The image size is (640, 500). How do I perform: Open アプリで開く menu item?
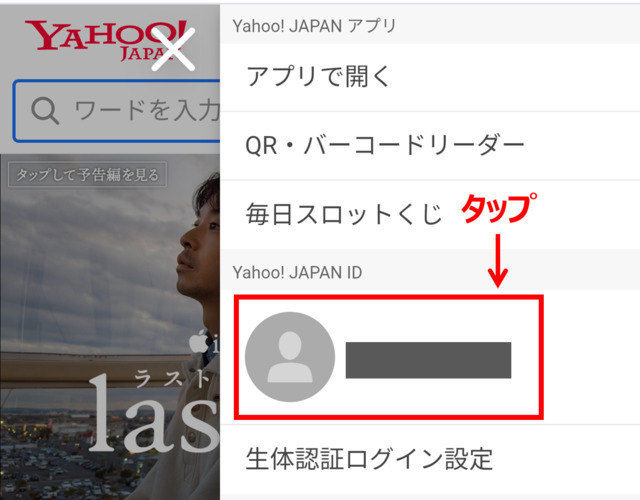click(x=430, y=77)
